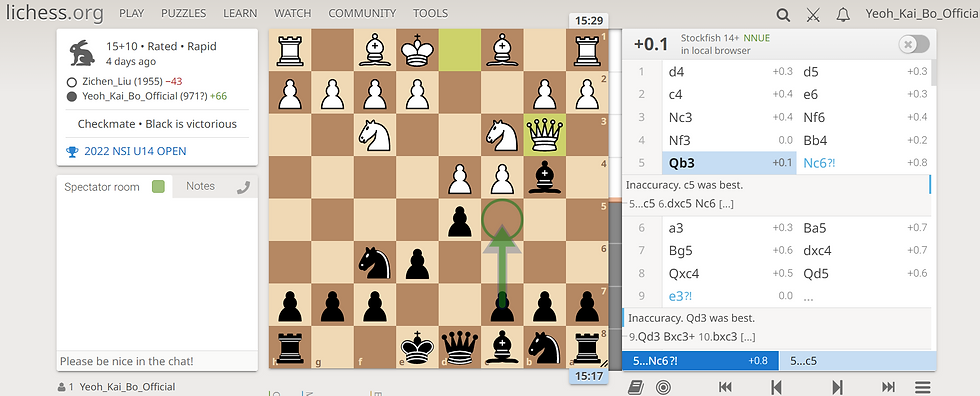Open the PUZZLES menu
The width and height of the screenshot is (980, 396).
coord(184,13)
